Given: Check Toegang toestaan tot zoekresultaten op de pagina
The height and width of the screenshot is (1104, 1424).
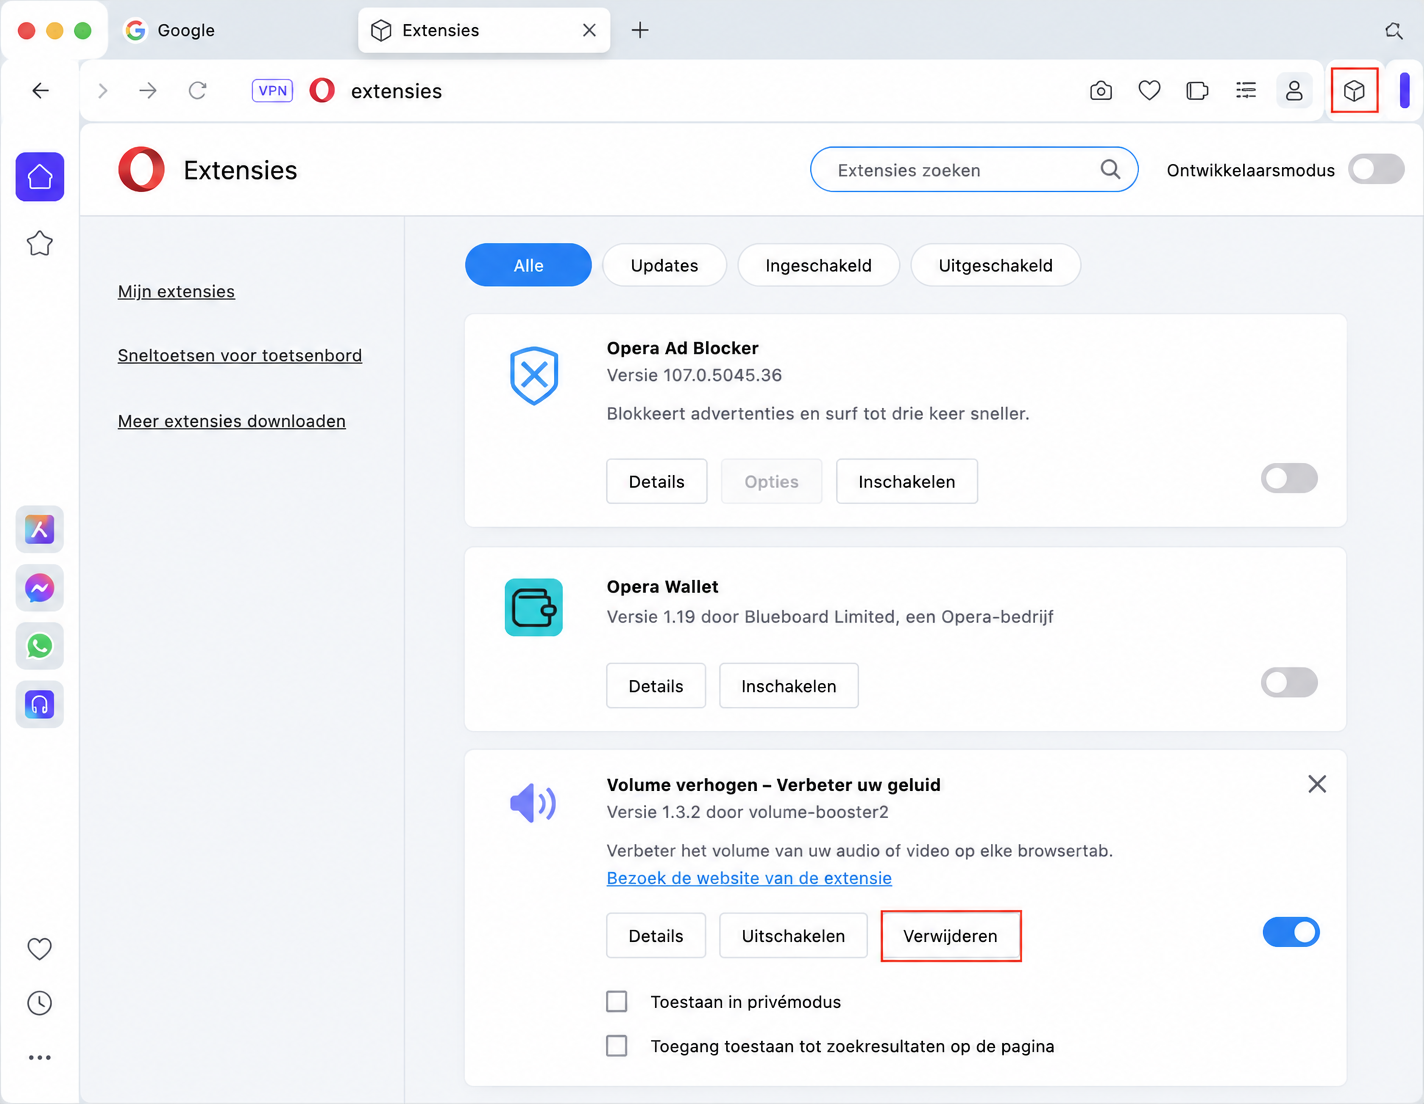Looking at the screenshot, I should (x=617, y=1045).
